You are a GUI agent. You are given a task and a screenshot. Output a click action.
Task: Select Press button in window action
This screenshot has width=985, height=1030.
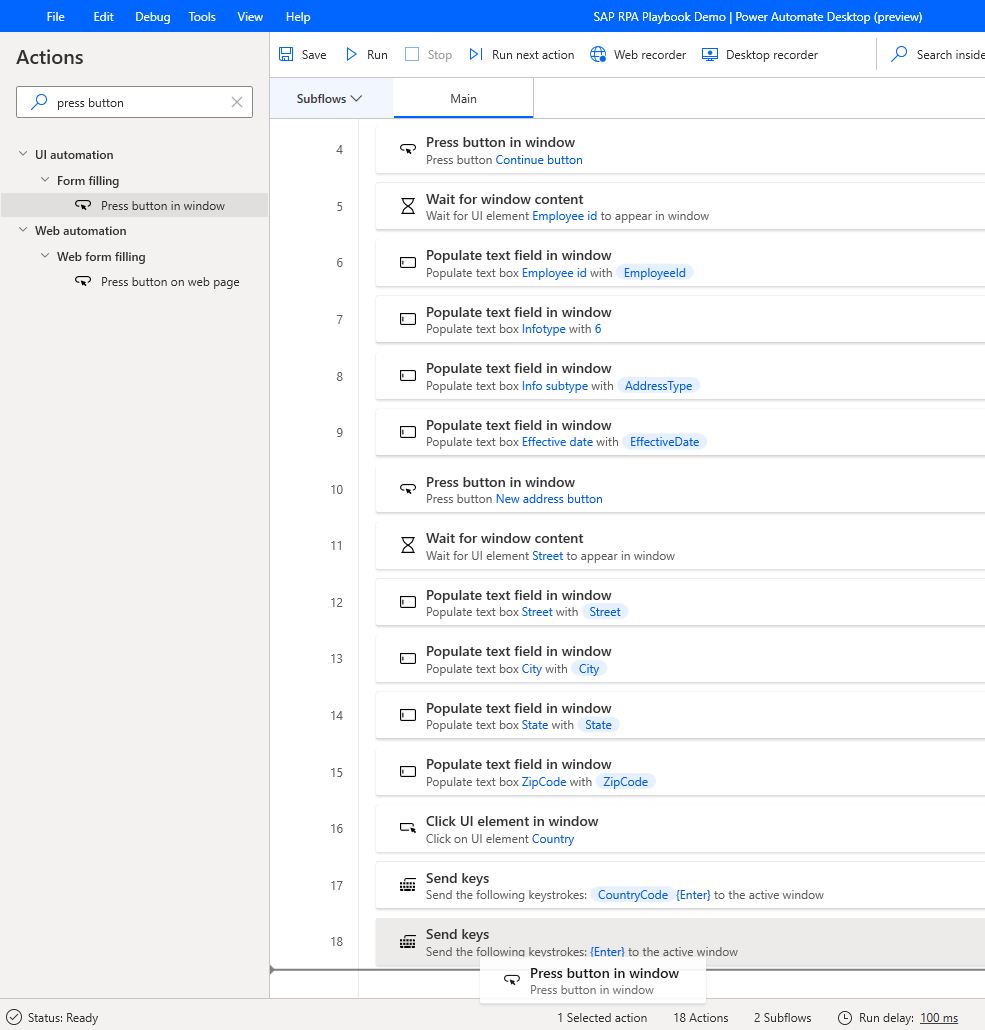pos(135,206)
